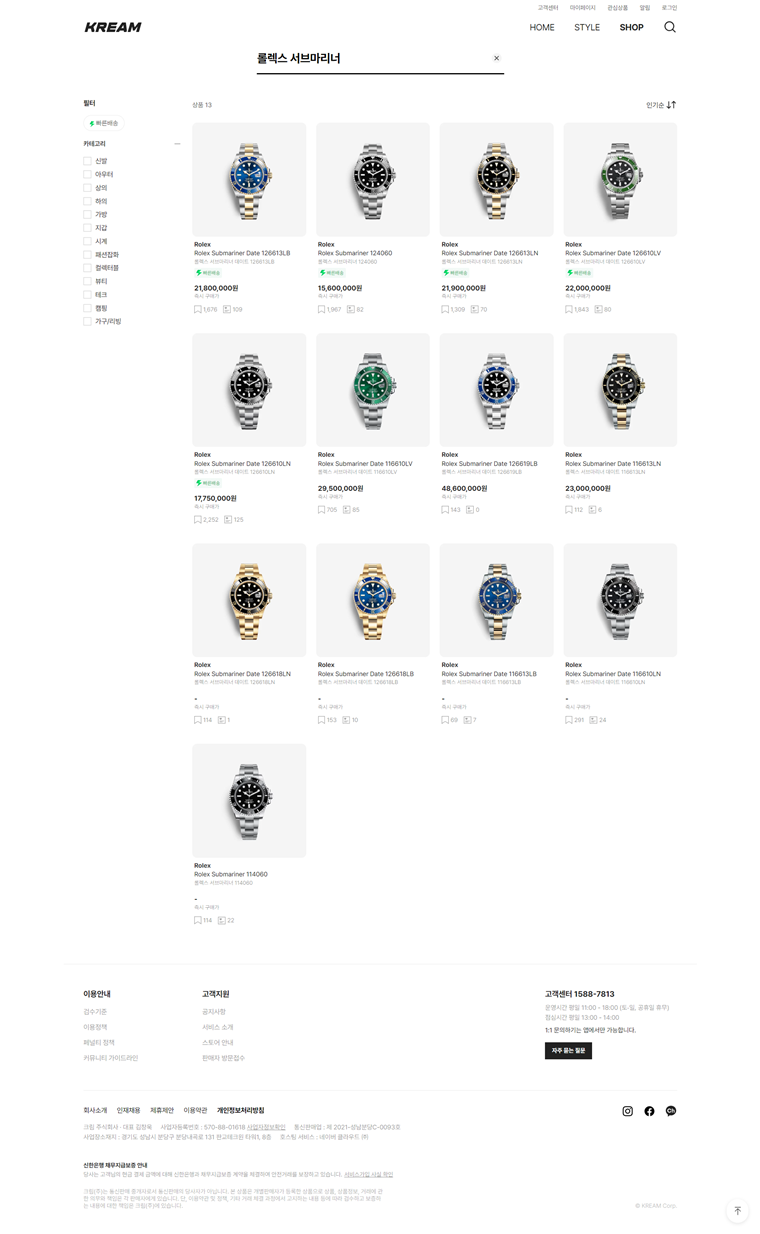Image resolution: width=760 pixels, height=1234 pixels.
Task: Check the 가구/리빙 category checkbox
Action: (87, 322)
